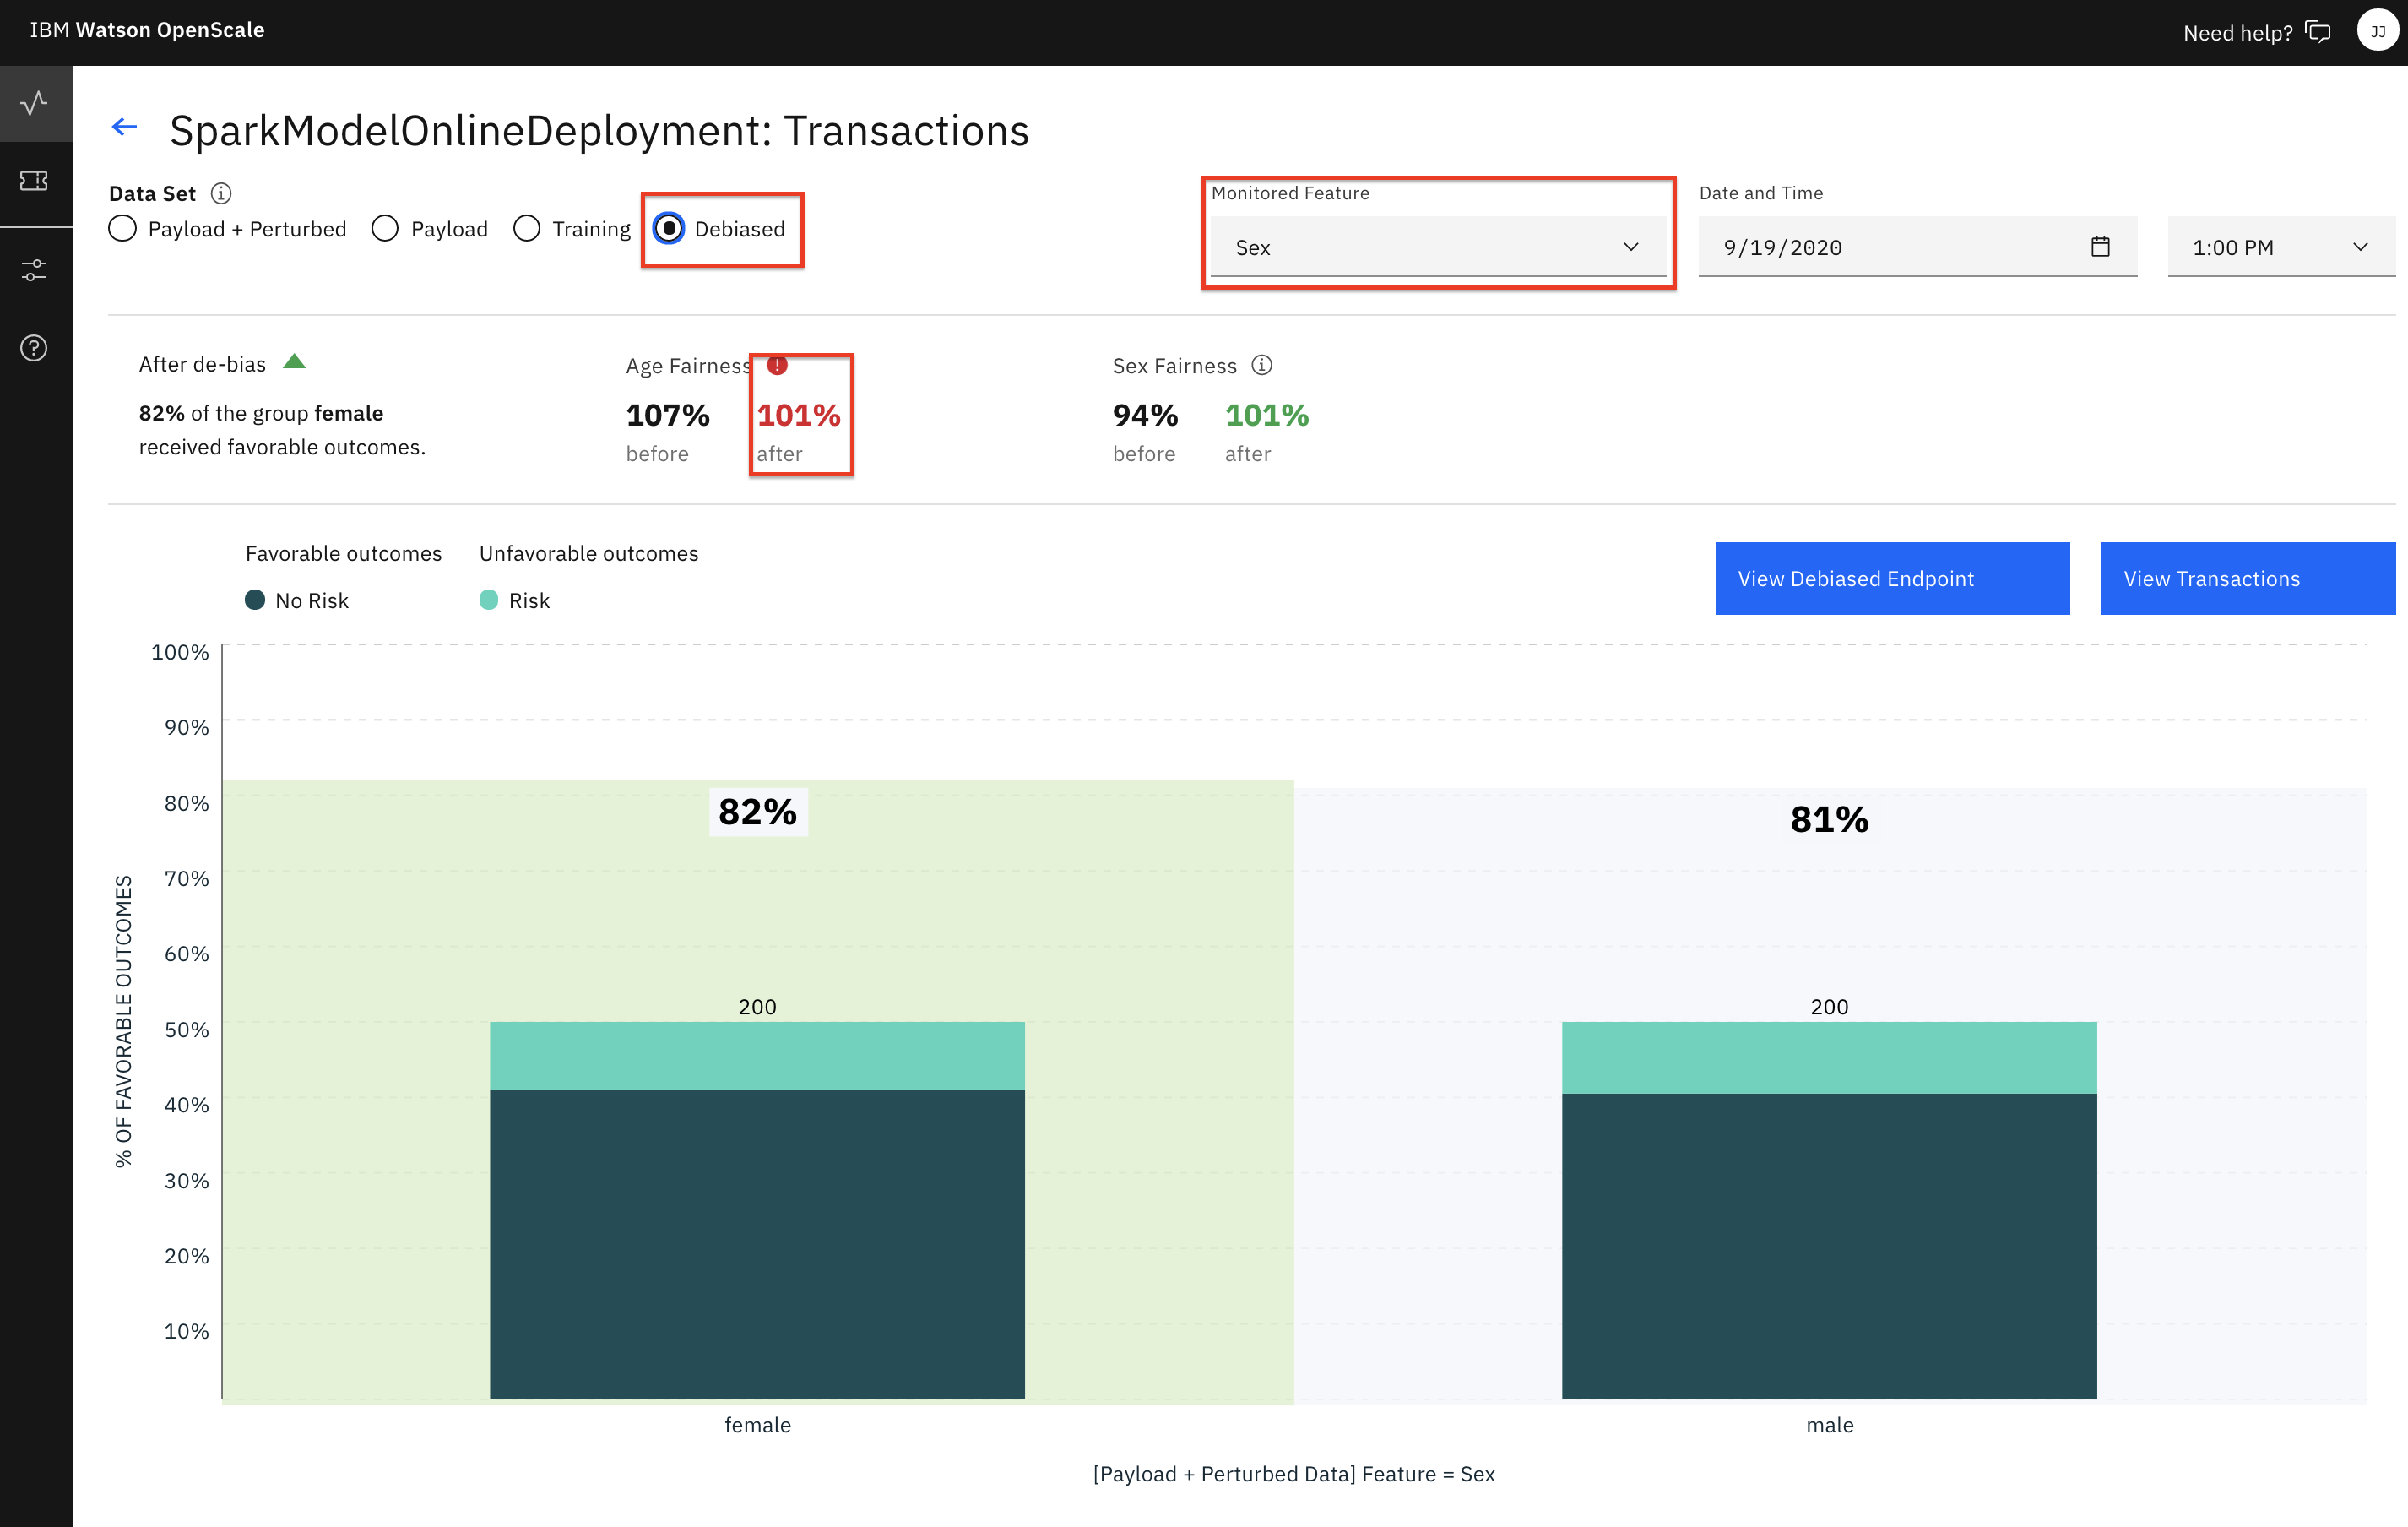Select the Payload + Perturbed radio button

pos(123,229)
